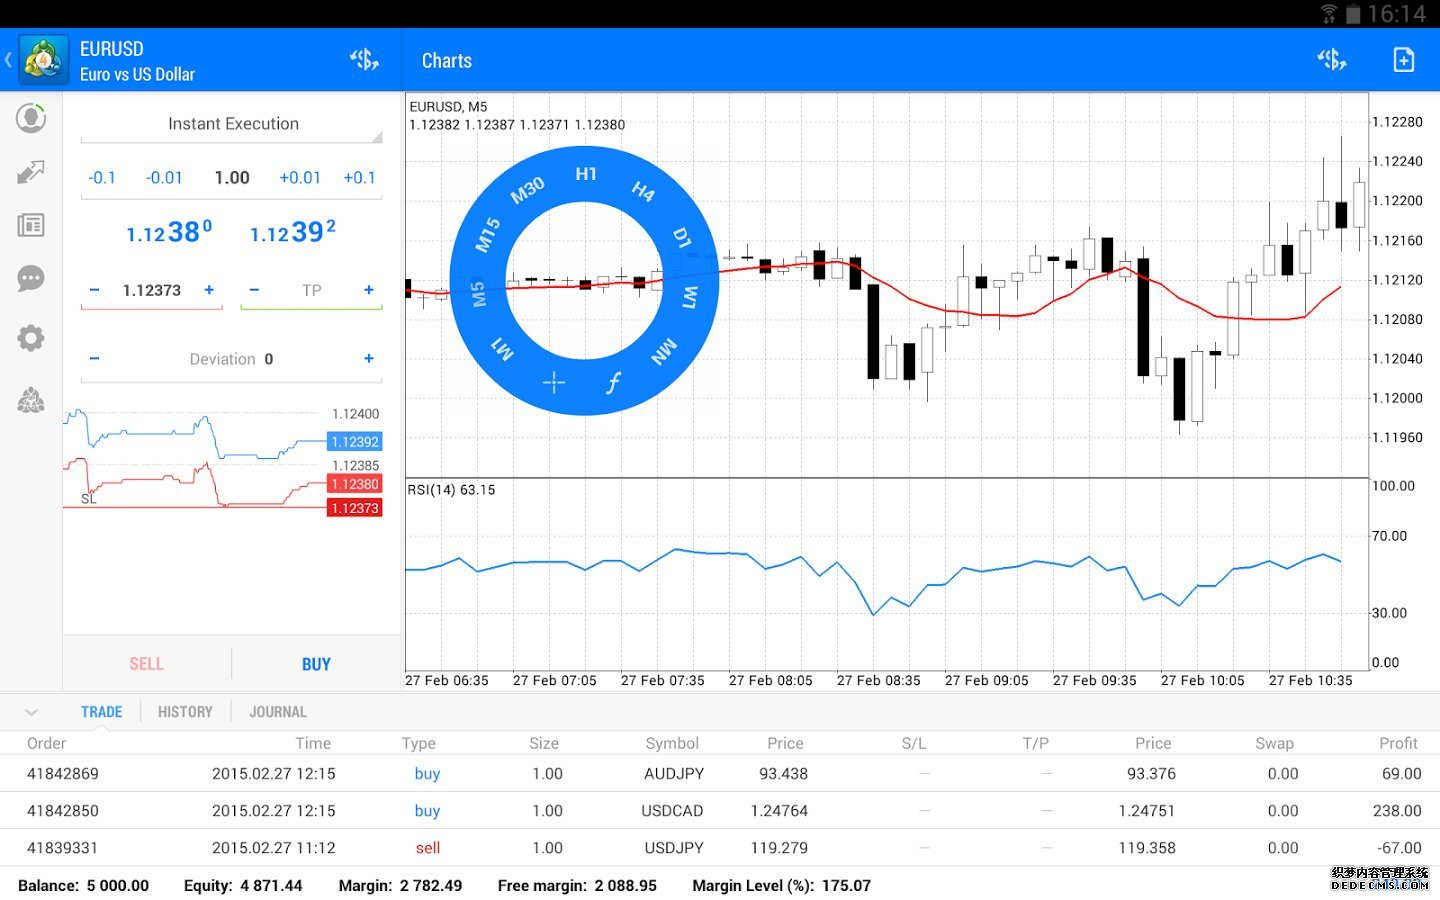Image resolution: width=1440 pixels, height=900 pixels.
Task: Tap the BUY button
Action: (x=316, y=664)
